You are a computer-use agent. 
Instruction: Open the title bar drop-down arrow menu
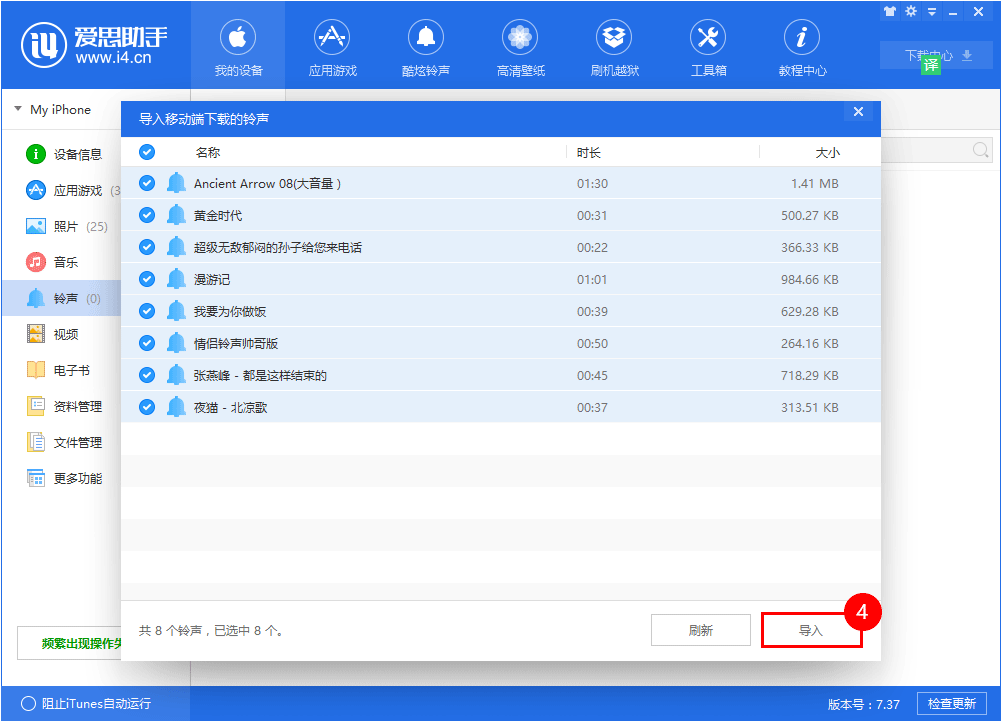tap(934, 11)
